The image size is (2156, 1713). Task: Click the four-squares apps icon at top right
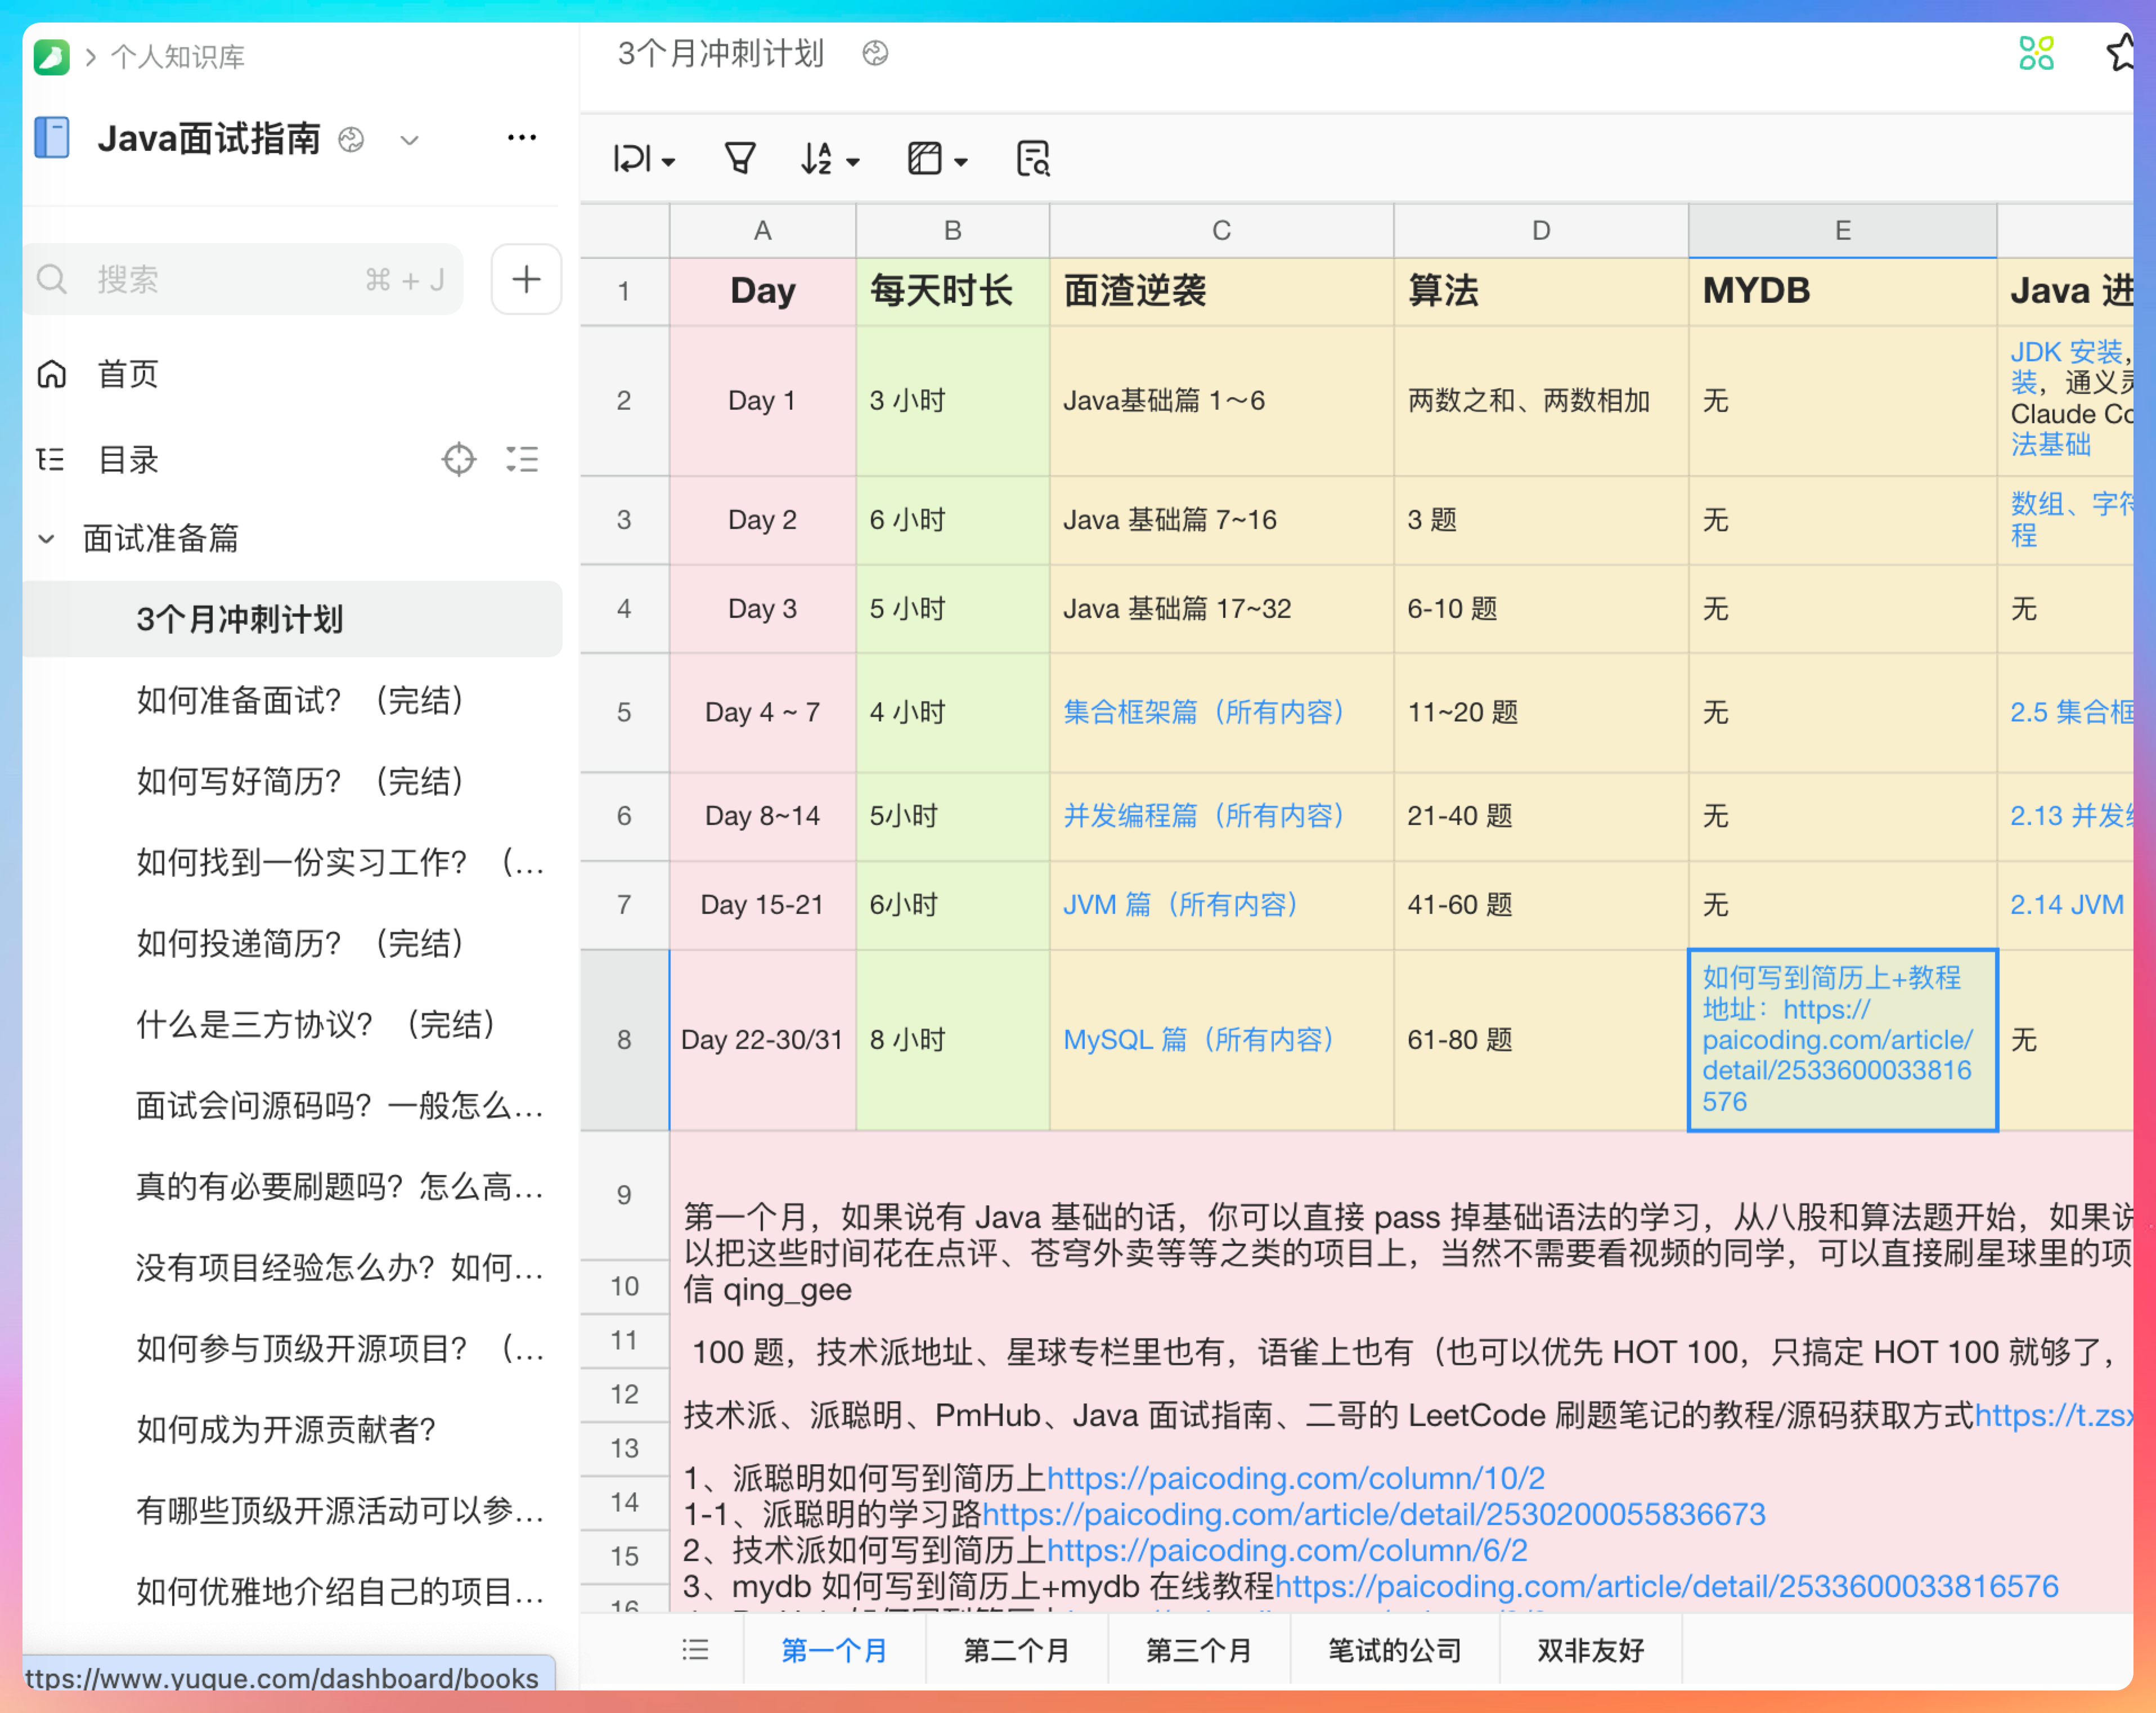2035,53
